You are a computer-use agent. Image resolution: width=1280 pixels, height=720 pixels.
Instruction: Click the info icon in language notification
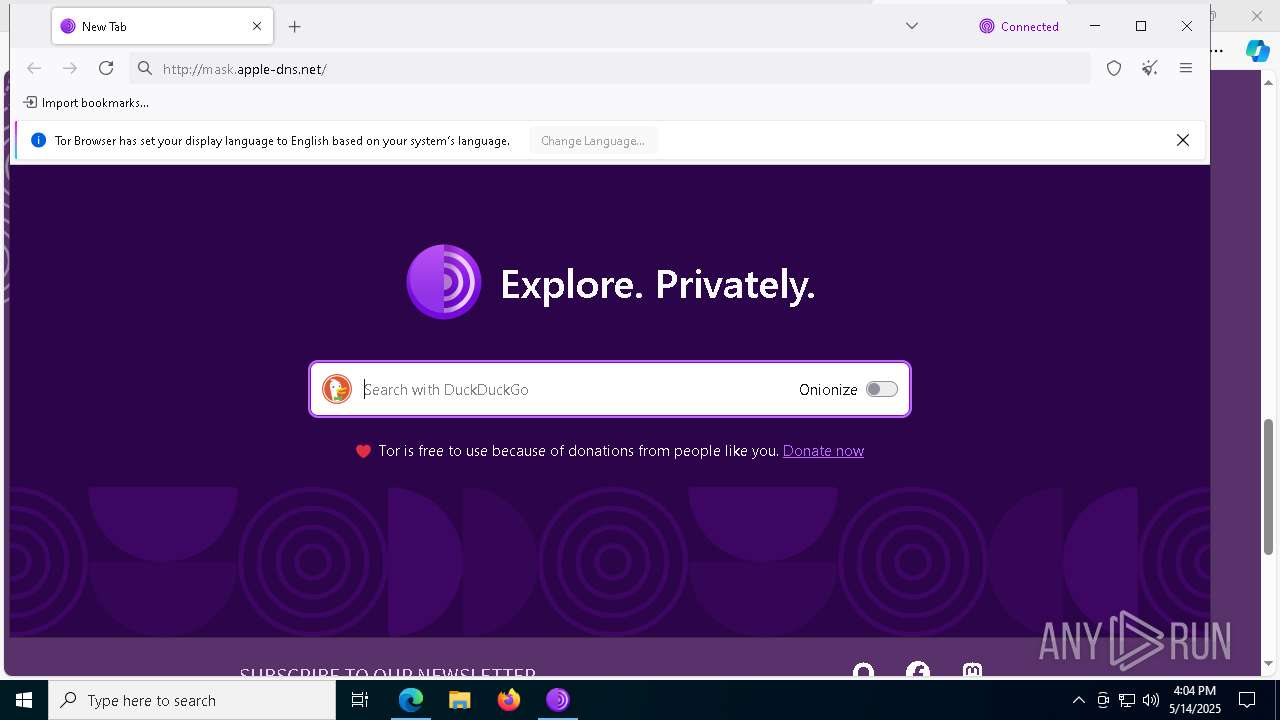click(38, 141)
